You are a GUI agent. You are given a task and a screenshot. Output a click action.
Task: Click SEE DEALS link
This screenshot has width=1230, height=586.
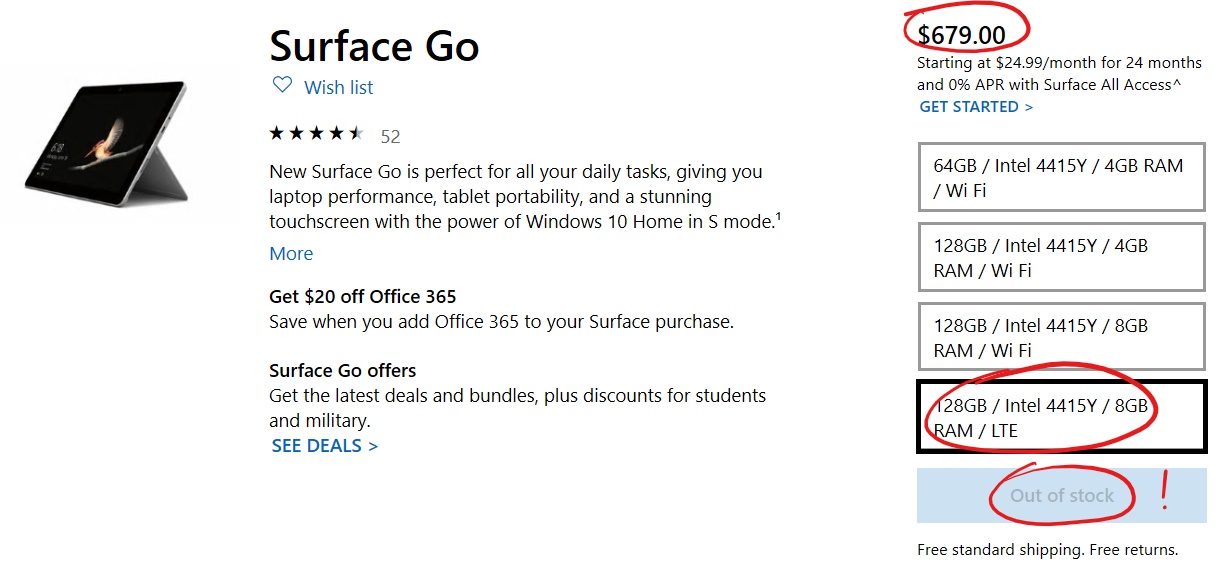point(325,446)
